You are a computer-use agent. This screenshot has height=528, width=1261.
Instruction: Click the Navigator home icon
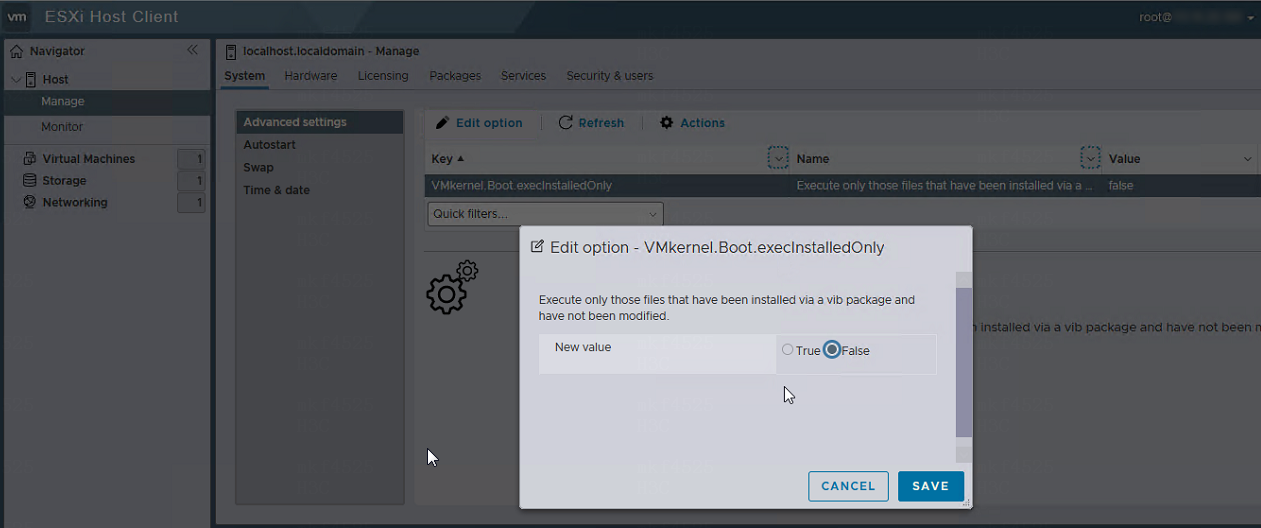click(x=16, y=51)
